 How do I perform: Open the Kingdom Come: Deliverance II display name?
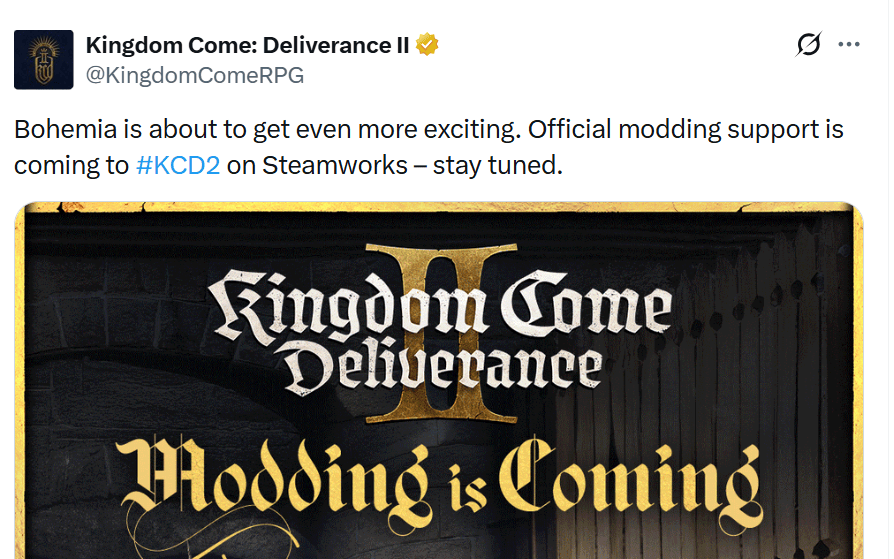tap(247, 45)
